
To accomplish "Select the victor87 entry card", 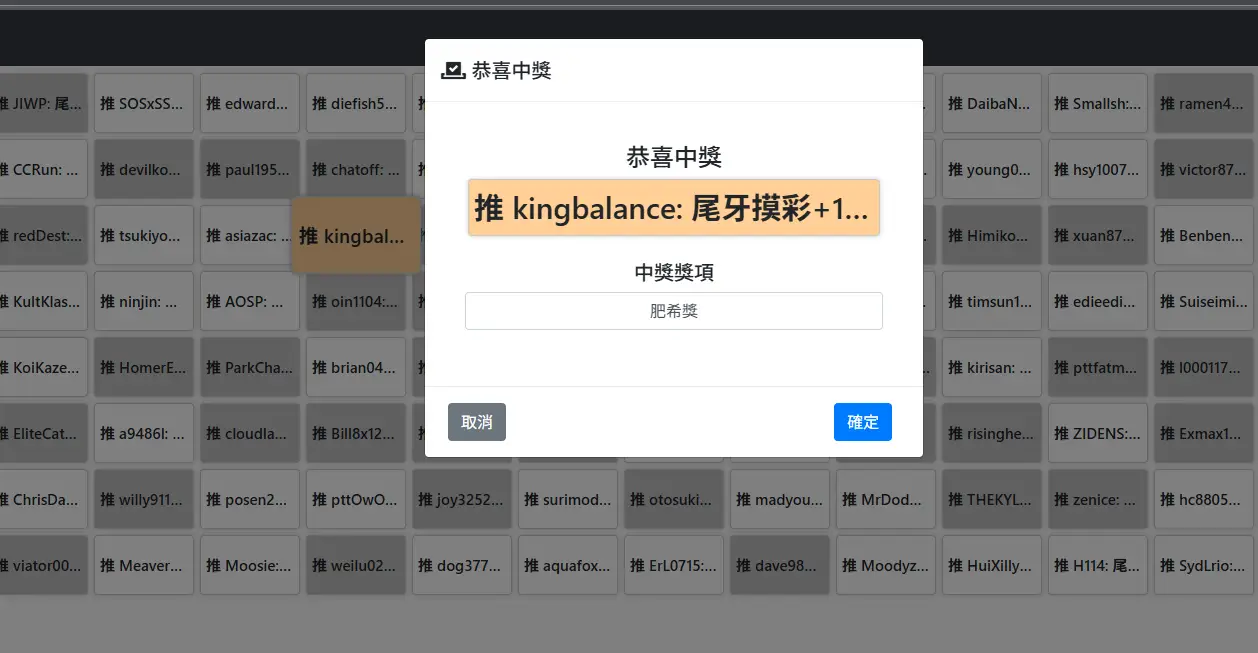I will tap(1203, 169).
